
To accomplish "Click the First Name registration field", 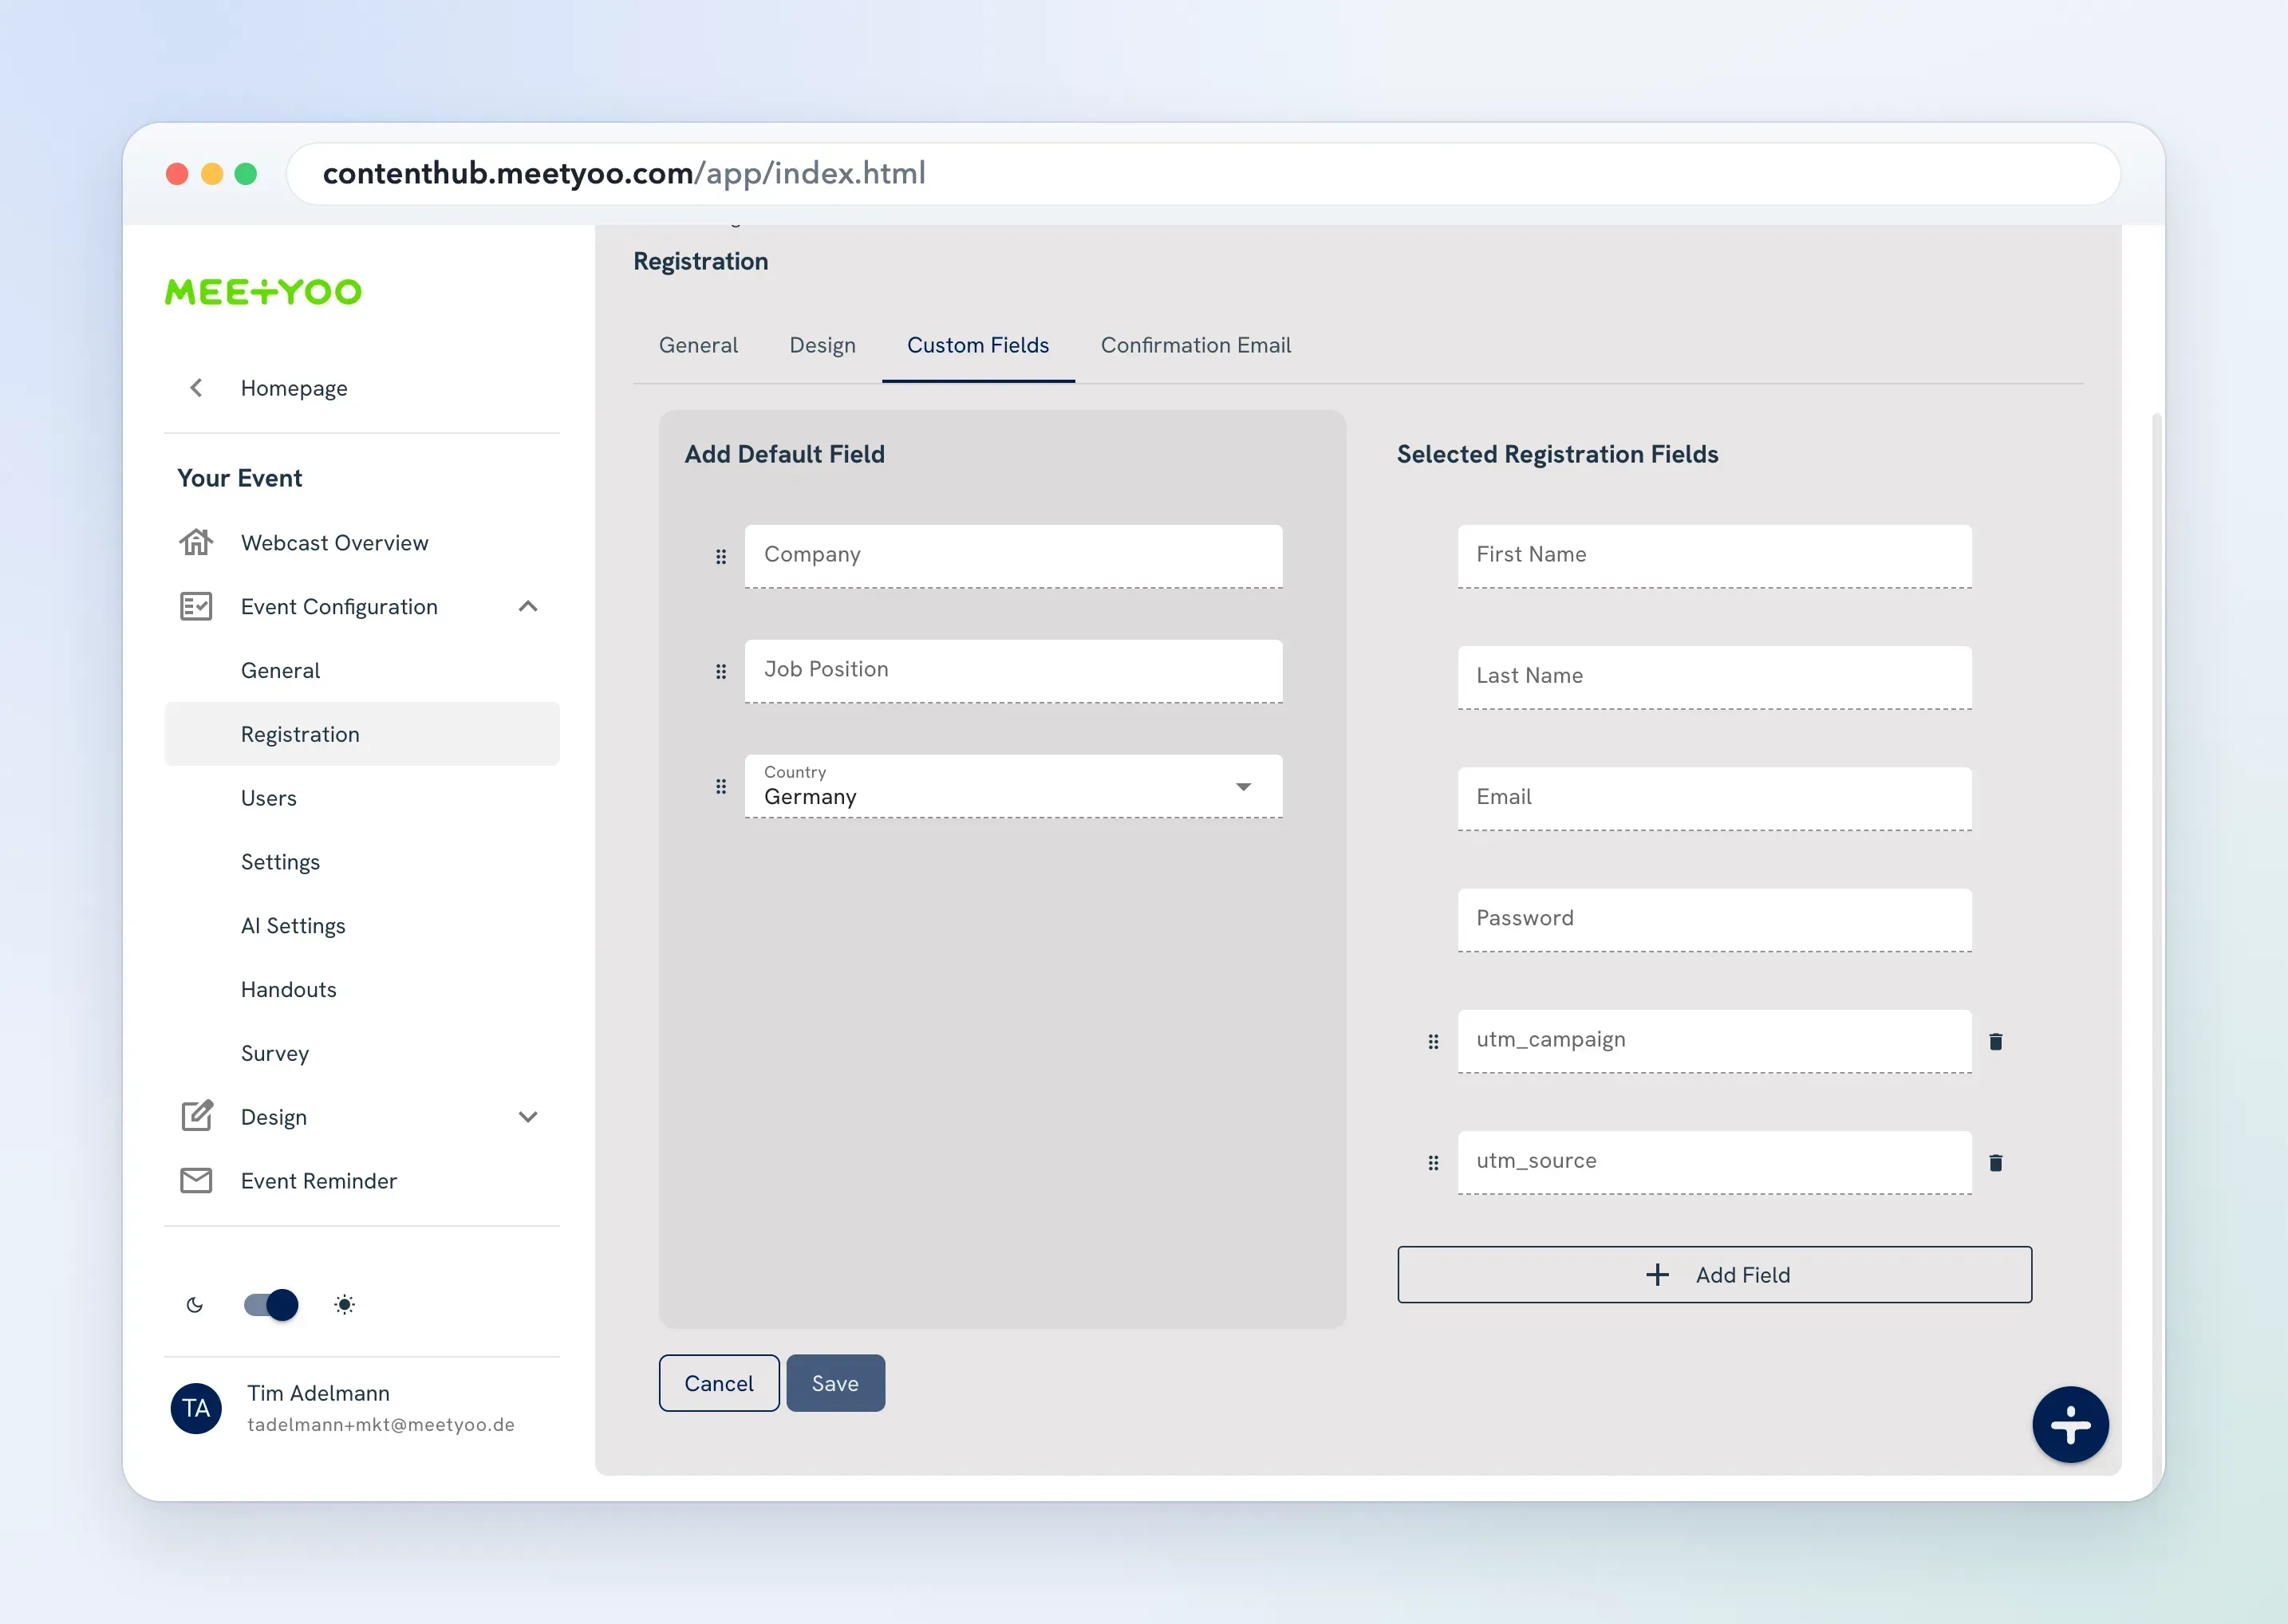I will (1714, 556).
